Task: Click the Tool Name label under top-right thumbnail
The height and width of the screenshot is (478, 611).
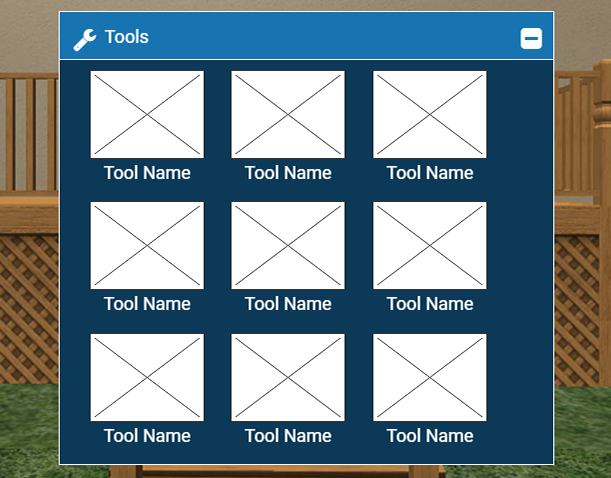Action: [x=430, y=173]
